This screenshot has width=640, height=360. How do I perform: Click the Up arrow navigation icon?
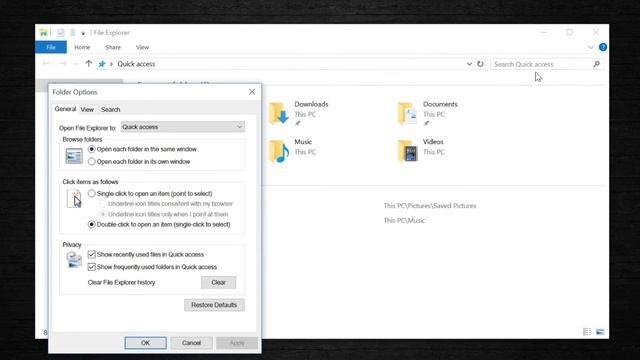point(89,64)
